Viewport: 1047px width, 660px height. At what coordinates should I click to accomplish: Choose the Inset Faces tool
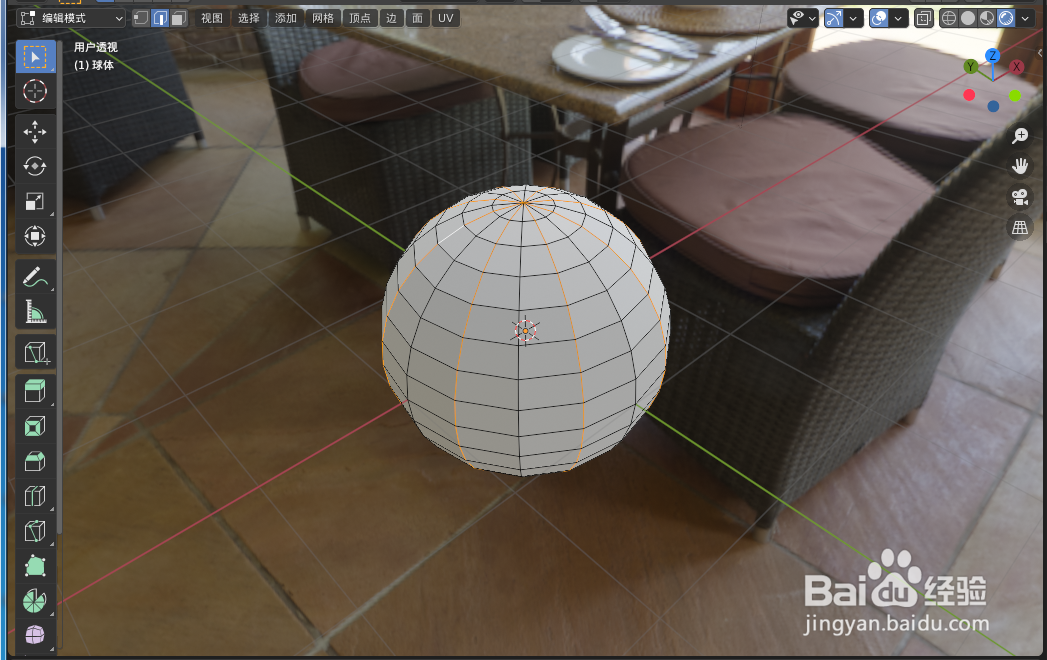pos(35,424)
